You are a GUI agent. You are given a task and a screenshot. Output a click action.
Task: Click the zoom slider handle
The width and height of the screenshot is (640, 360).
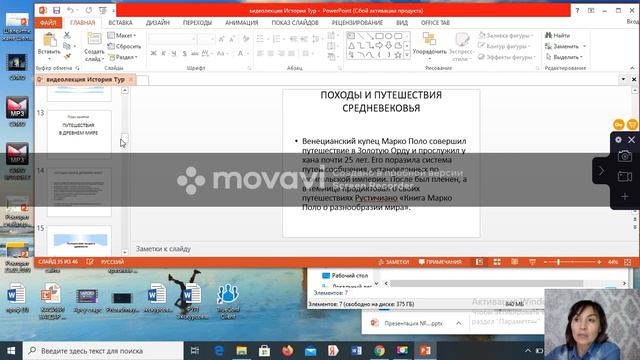(558, 262)
